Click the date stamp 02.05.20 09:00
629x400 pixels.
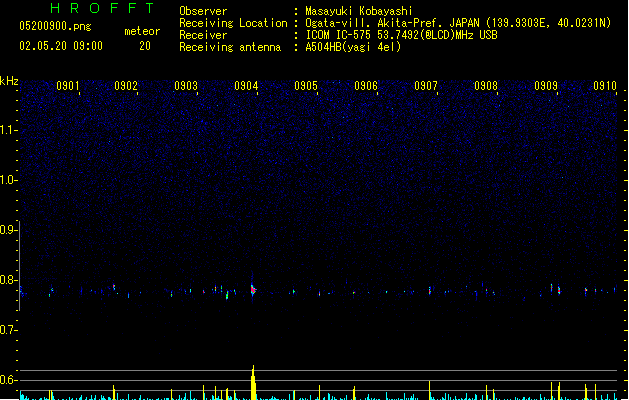click(x=61, y=46)
